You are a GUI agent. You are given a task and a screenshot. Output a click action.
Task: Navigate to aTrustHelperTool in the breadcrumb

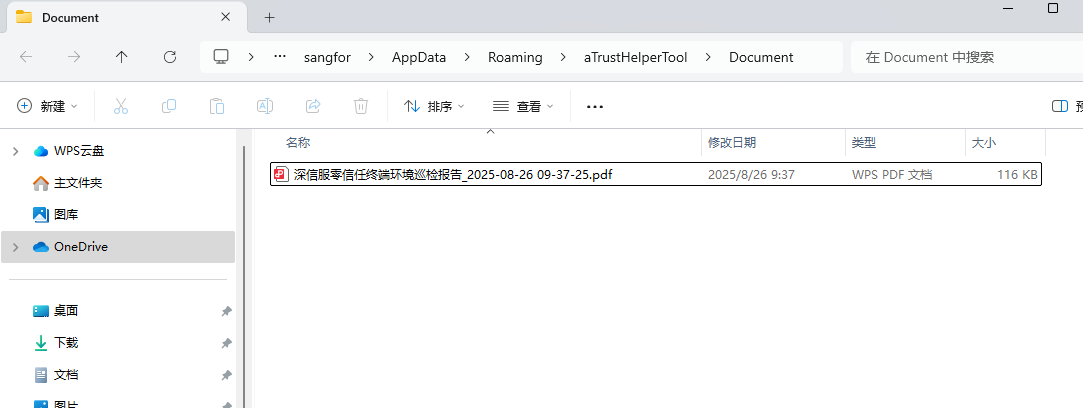[x=635, y=57]
